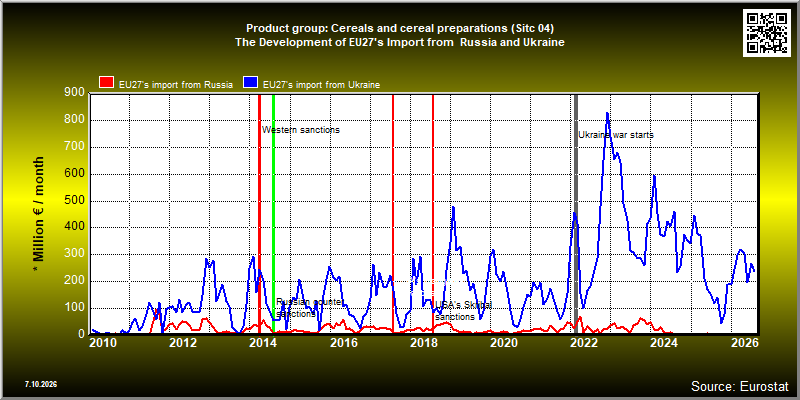Click the 700 y-axis value
800x400 pixels.
pos(76,147)
